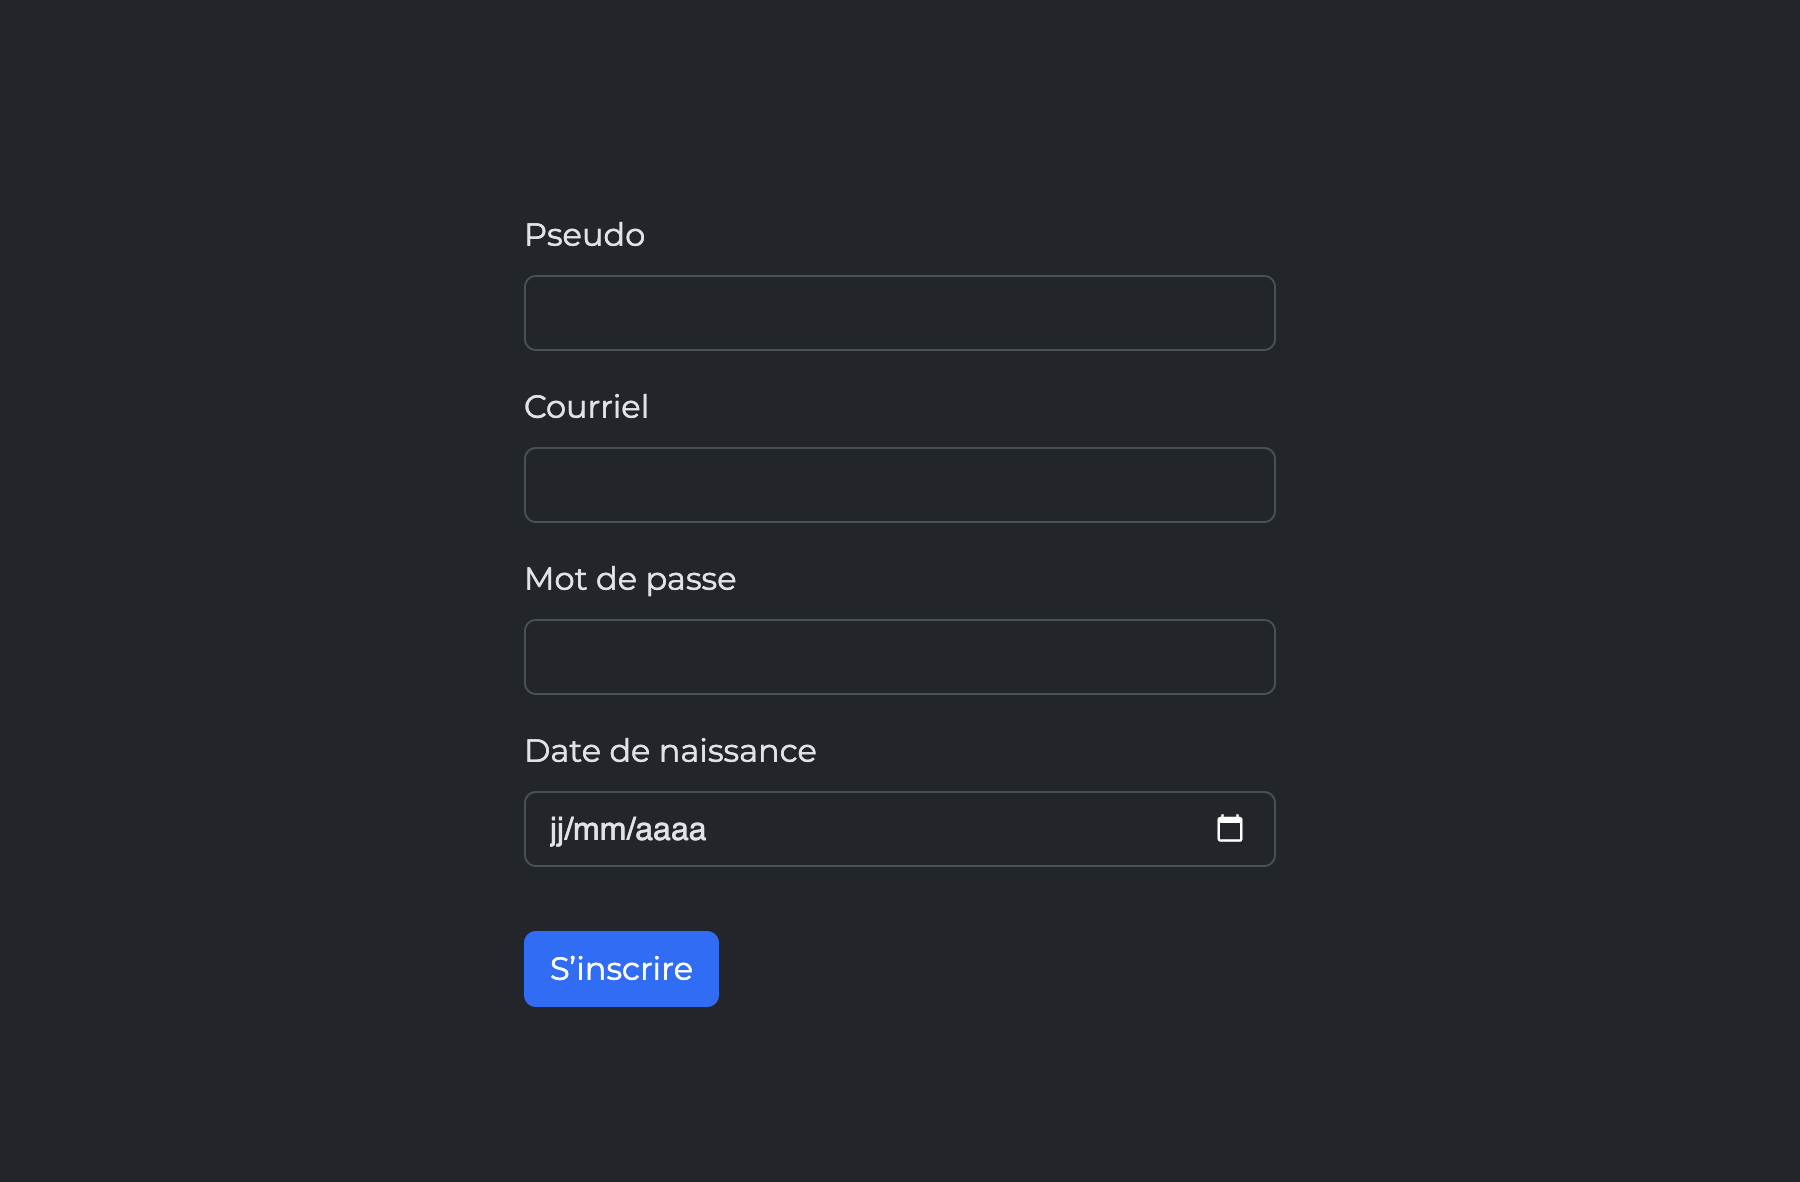Show the birth date calendar popup
1800x1182 pixels.
1229,829
